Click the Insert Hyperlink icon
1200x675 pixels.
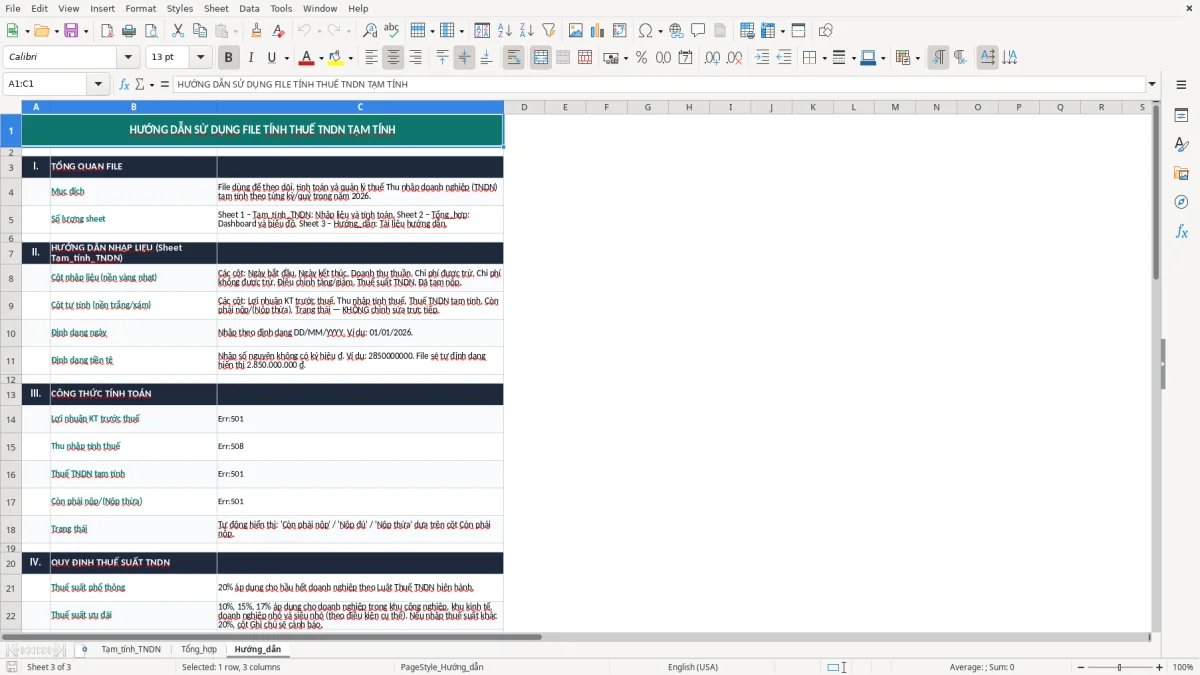pos(676,31)
